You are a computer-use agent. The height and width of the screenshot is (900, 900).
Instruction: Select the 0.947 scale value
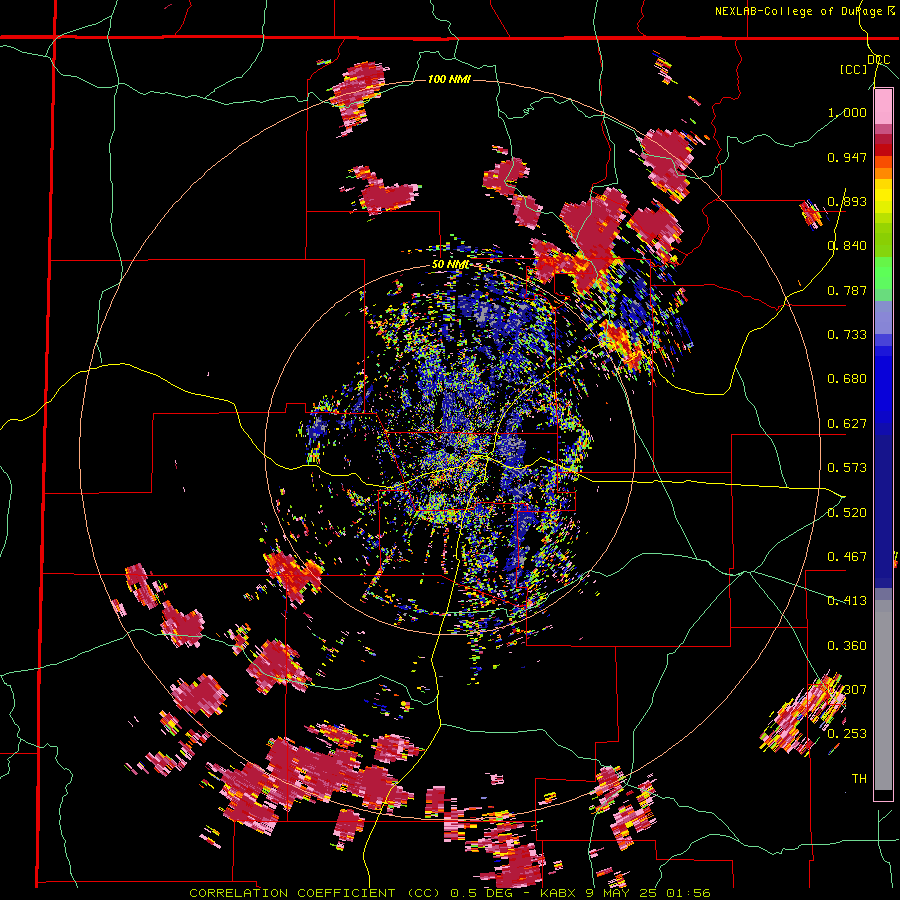click(x=847, y=157)
